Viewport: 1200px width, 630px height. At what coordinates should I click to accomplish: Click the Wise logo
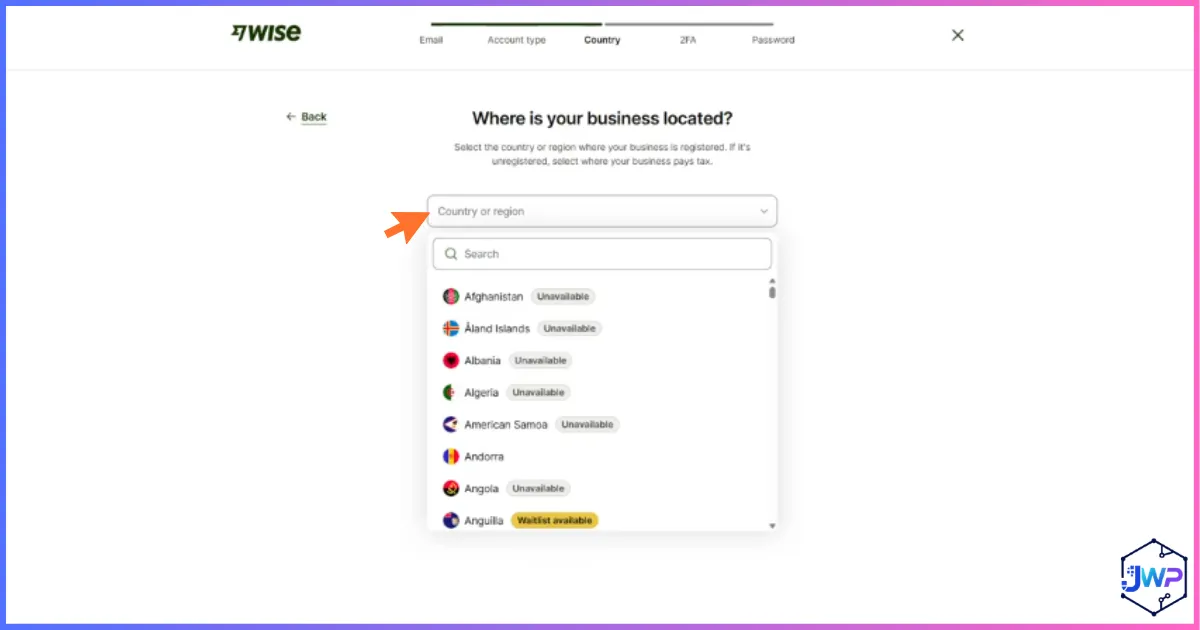tap(265, 32)
